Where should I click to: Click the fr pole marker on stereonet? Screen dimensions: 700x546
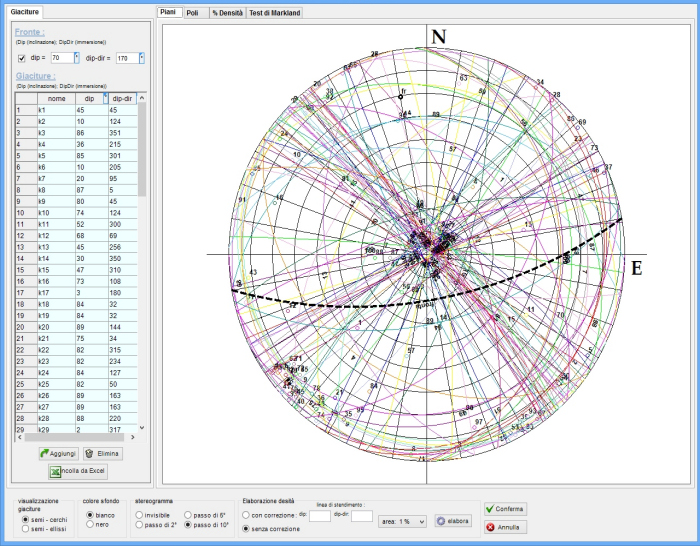click(x=401, y=96)
